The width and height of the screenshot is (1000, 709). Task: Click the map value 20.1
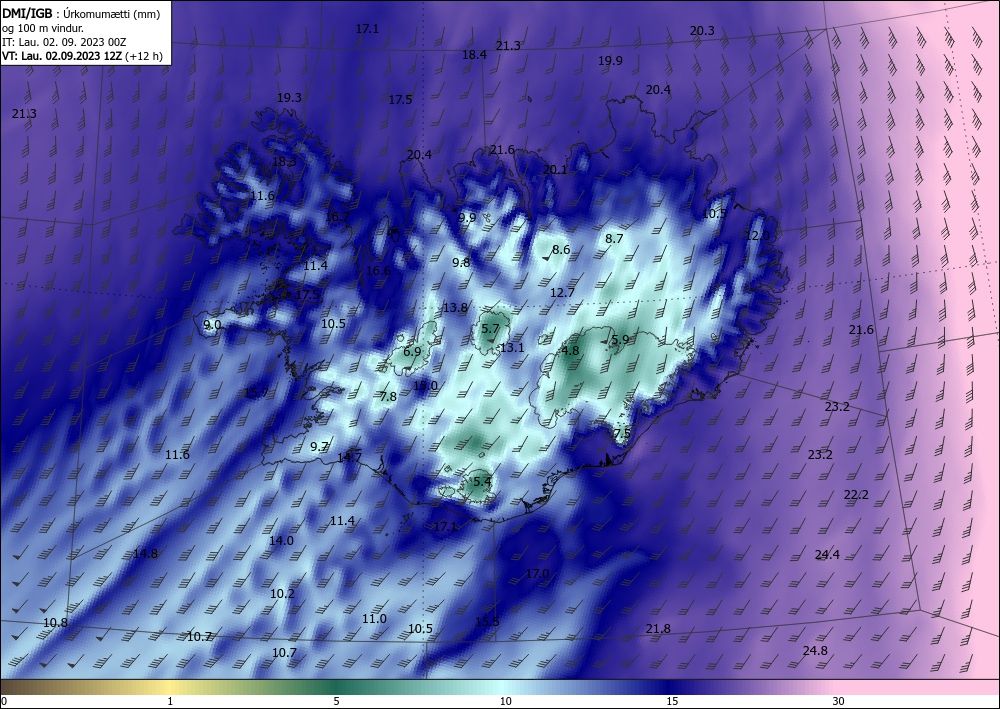click(x=555, y=170)
